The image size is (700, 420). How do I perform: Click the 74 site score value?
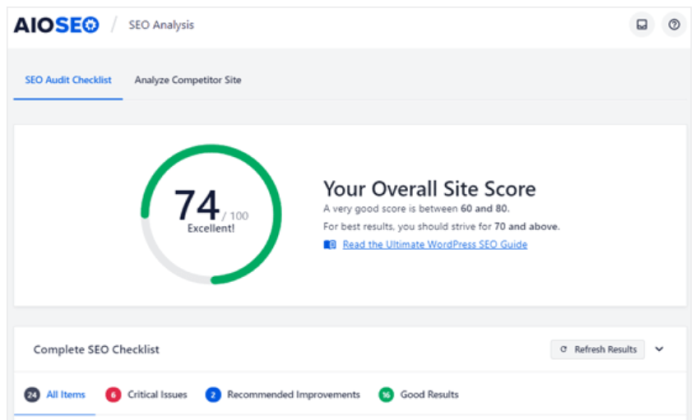(x=196, y=205)
